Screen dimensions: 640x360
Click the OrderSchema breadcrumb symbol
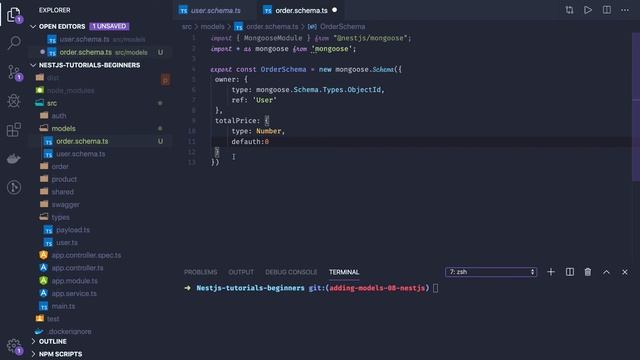[342, 27]
